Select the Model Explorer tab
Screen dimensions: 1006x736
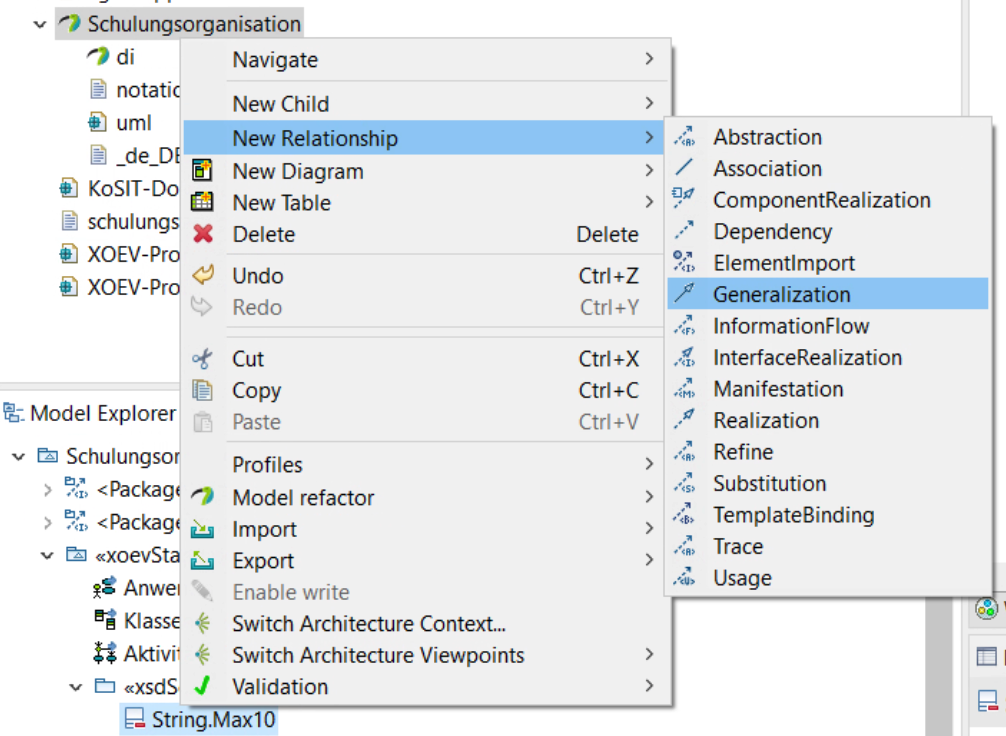coord(90,413)
